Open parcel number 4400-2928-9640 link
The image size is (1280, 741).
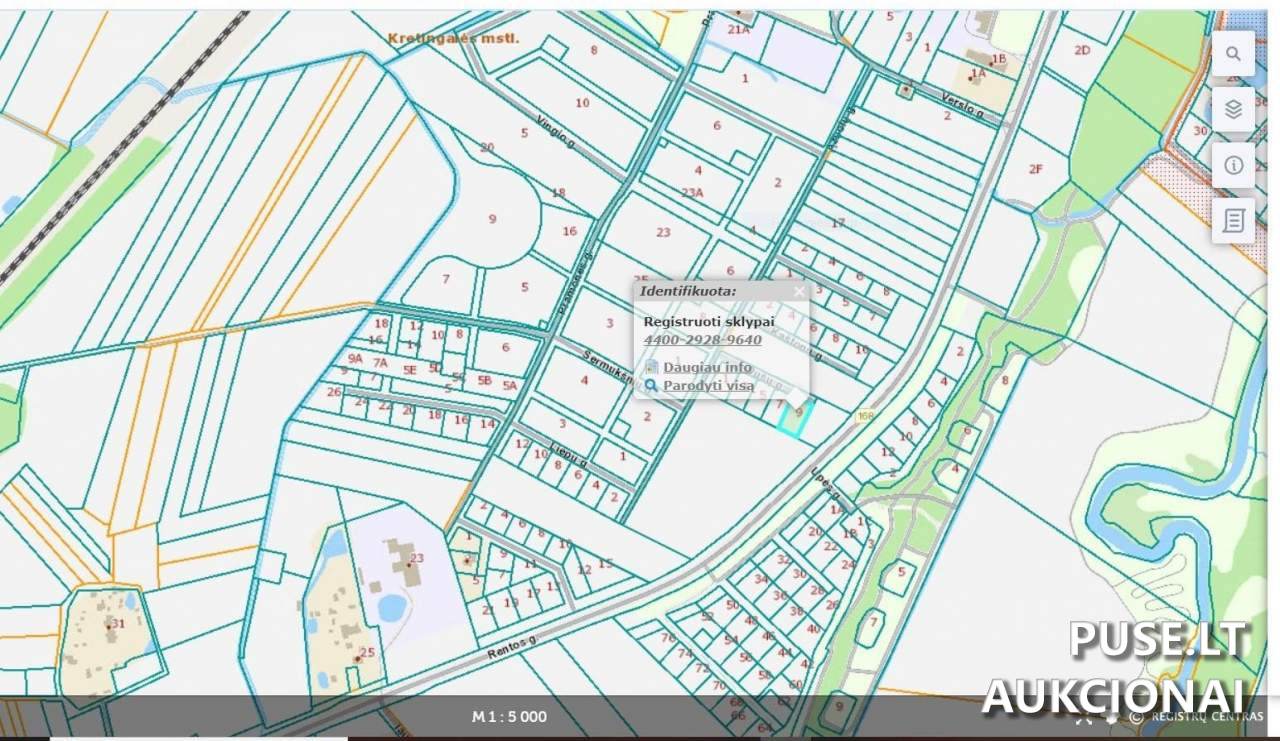[x=702, y=340]
